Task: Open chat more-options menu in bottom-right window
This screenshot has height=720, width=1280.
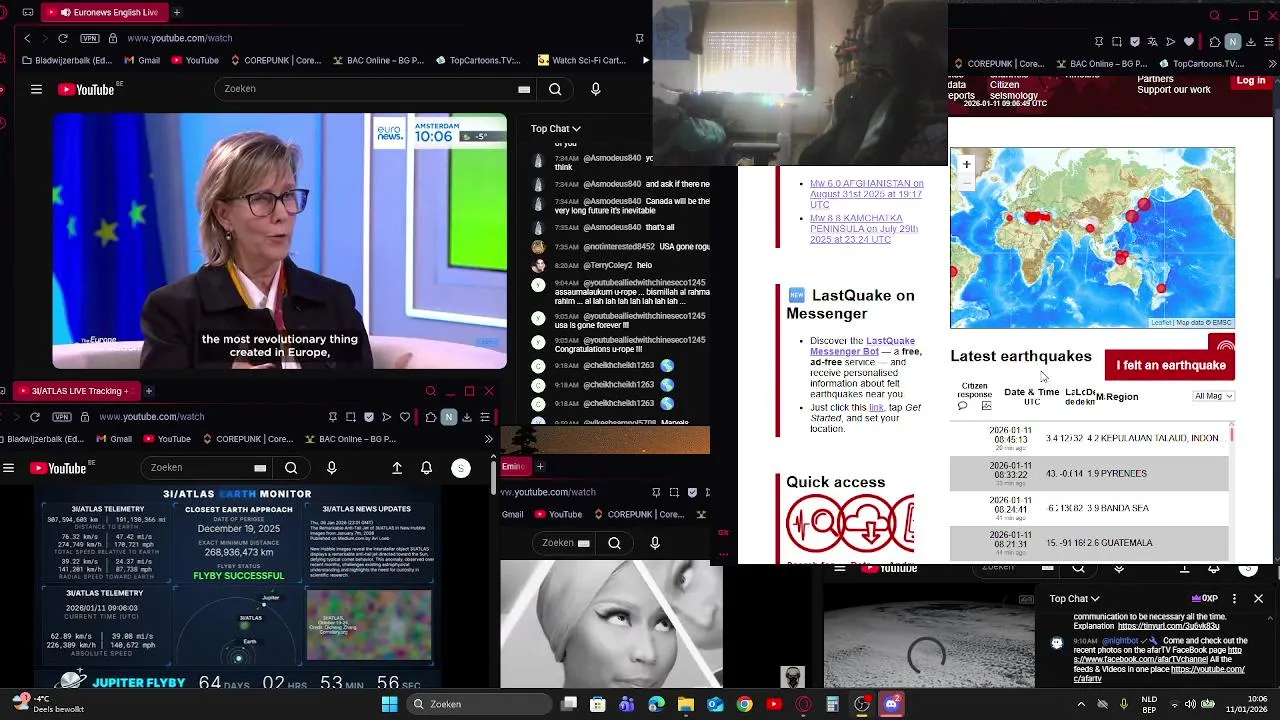Action: point(1234,599)
